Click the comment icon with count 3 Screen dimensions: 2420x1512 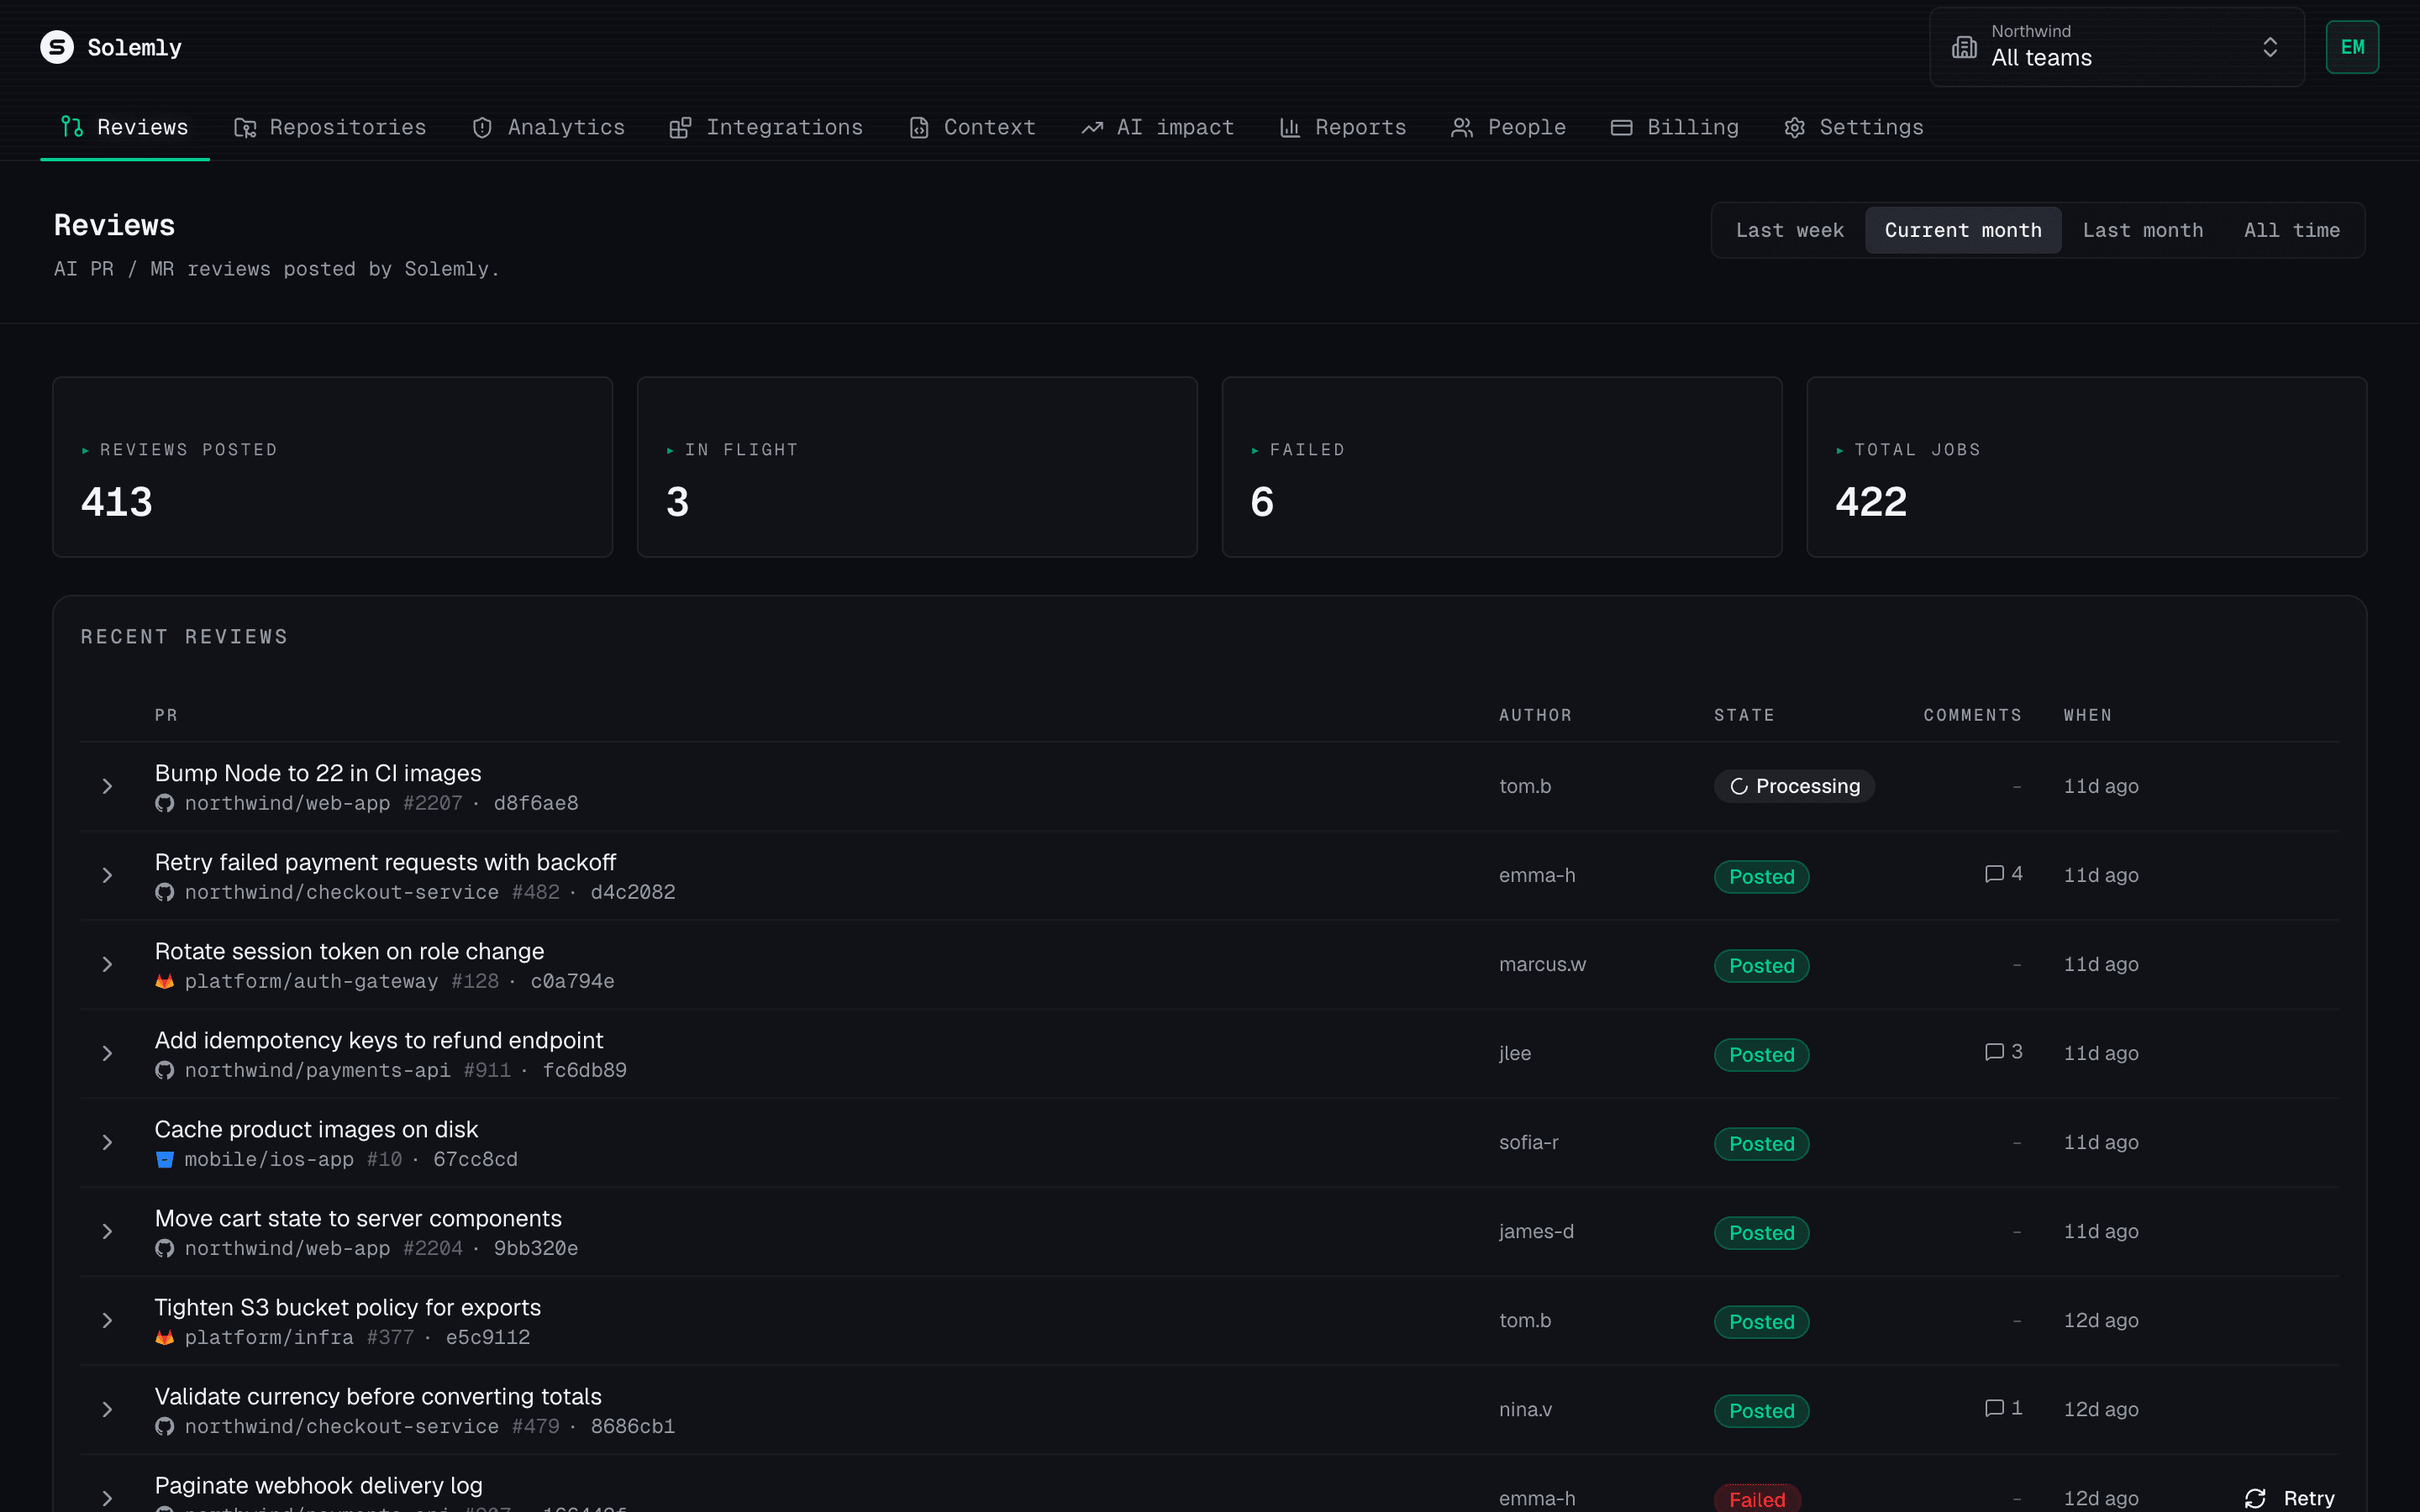pos(1994,1052)
